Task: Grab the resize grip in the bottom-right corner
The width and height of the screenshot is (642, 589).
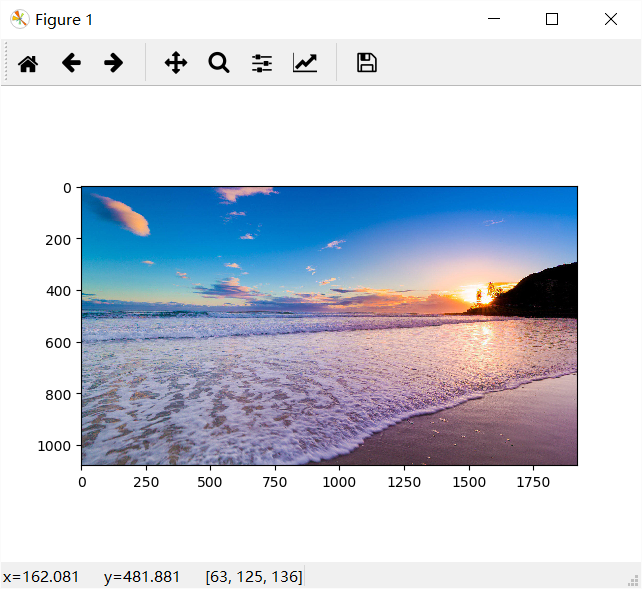Action: [633, 581]
